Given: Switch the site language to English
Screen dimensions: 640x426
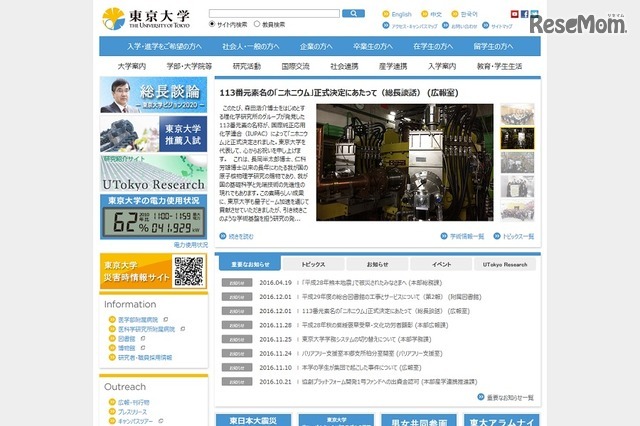Looking at the screenshot, I should click(x=401, y=14).
